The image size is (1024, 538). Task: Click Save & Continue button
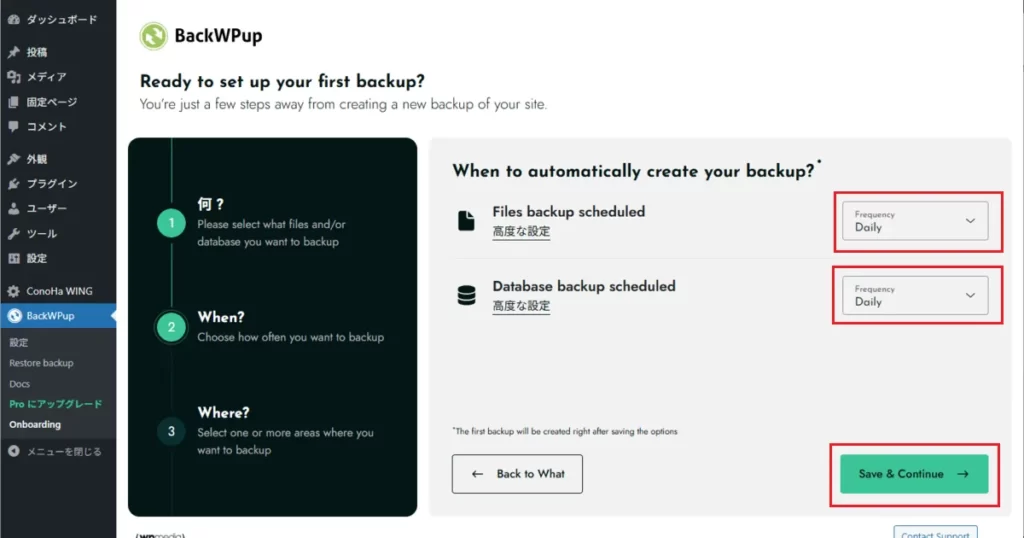coord(914,474)
